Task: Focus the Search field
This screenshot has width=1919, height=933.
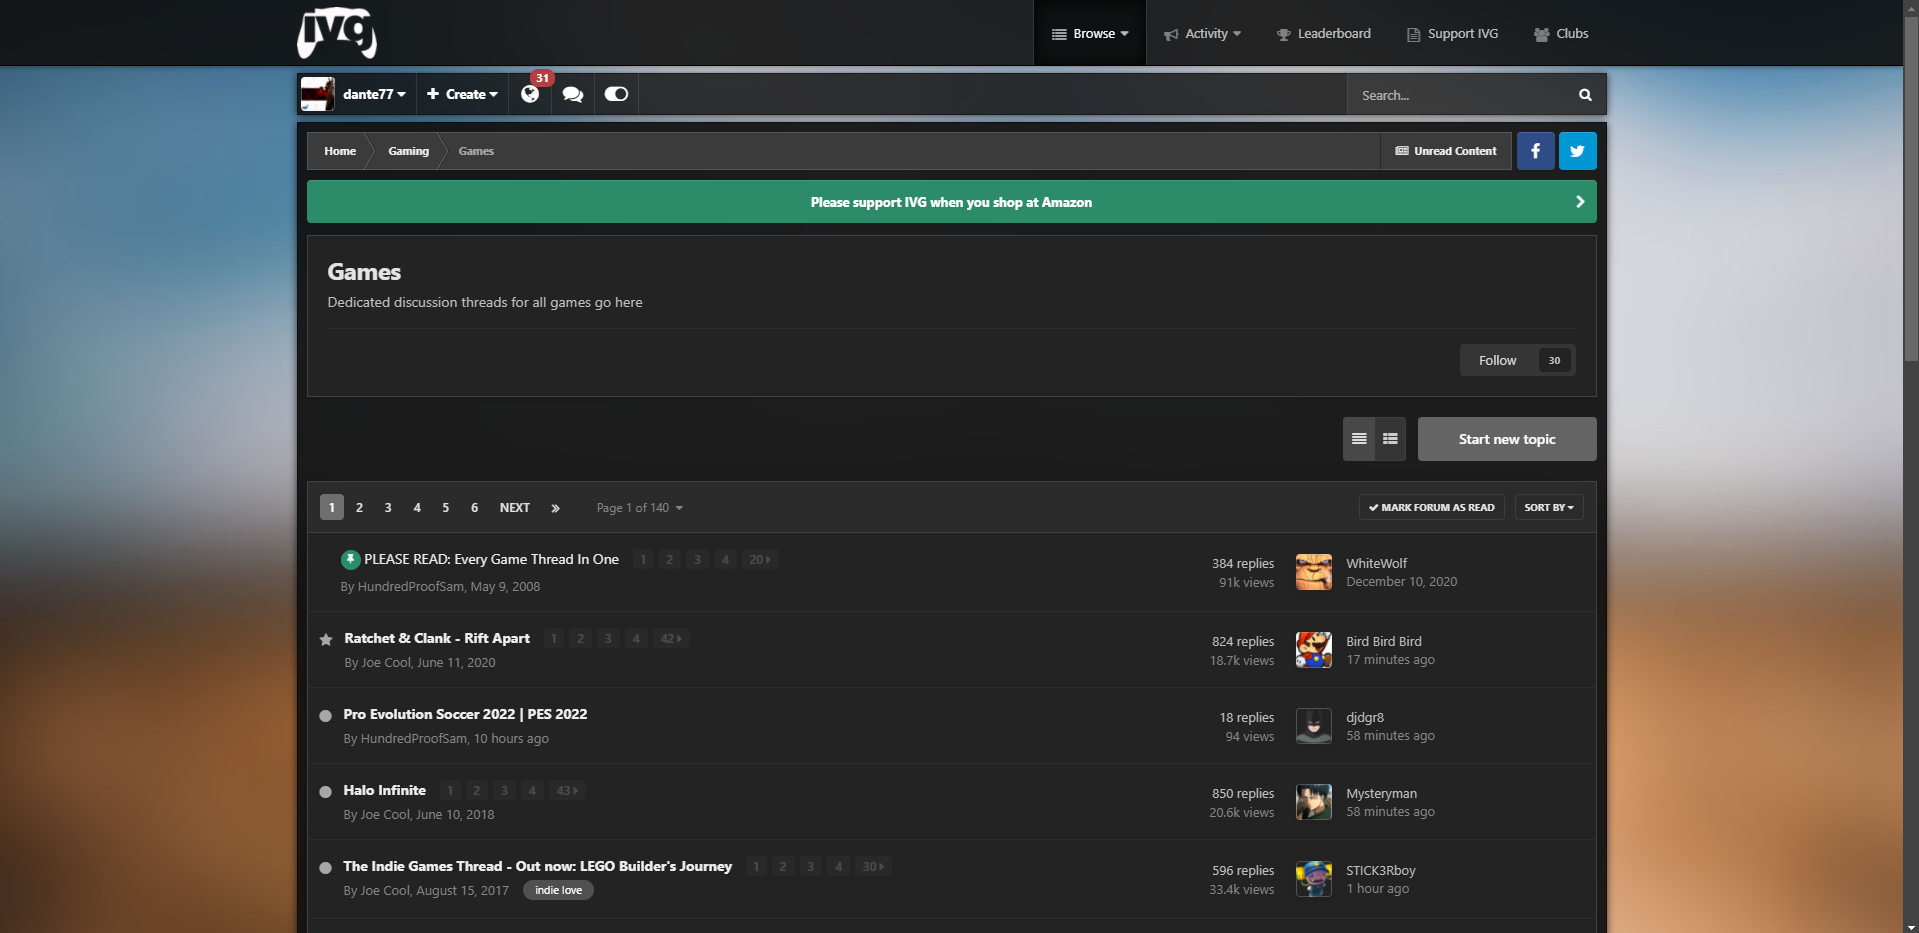Action: pos(1462,95)
